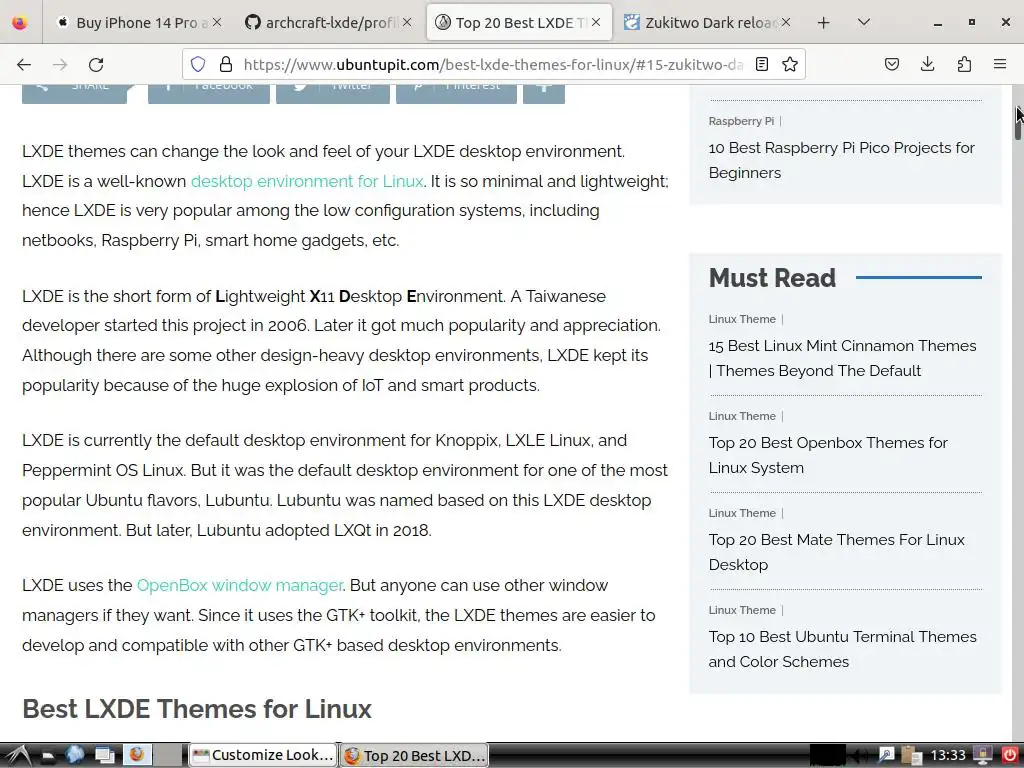1024x768 pixels.
Task: Open '15 Best Linux Mint Cinnamon Themes' article
Action: (x=842, y=358)
